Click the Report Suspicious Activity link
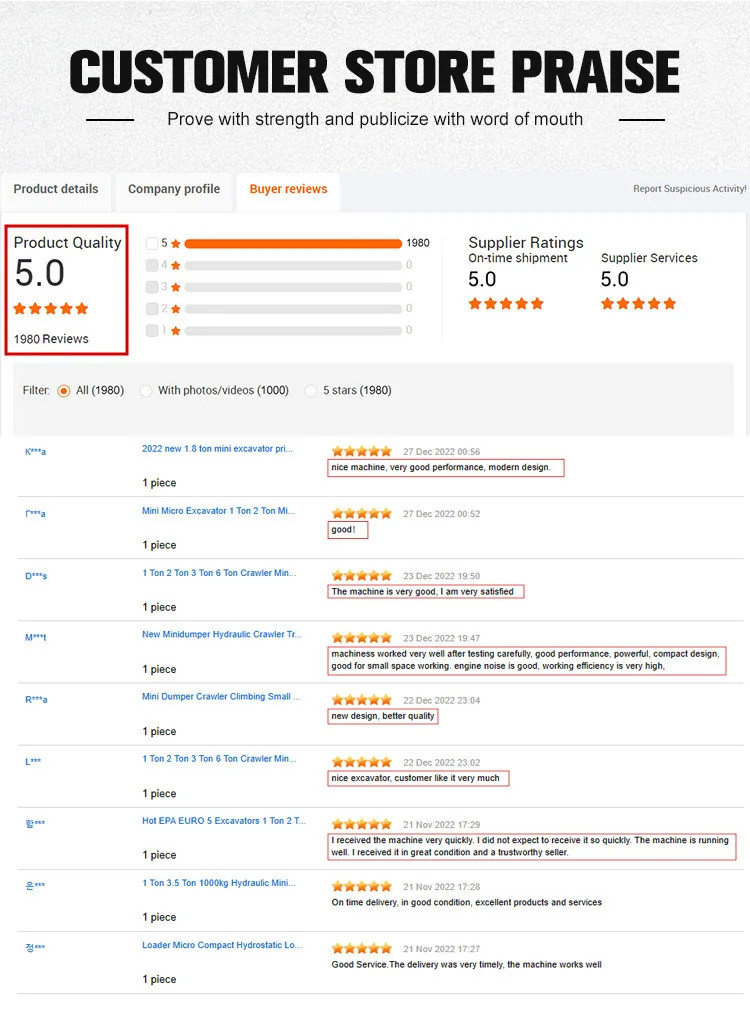Screen dimensions: 750x1016 (689, 189)
